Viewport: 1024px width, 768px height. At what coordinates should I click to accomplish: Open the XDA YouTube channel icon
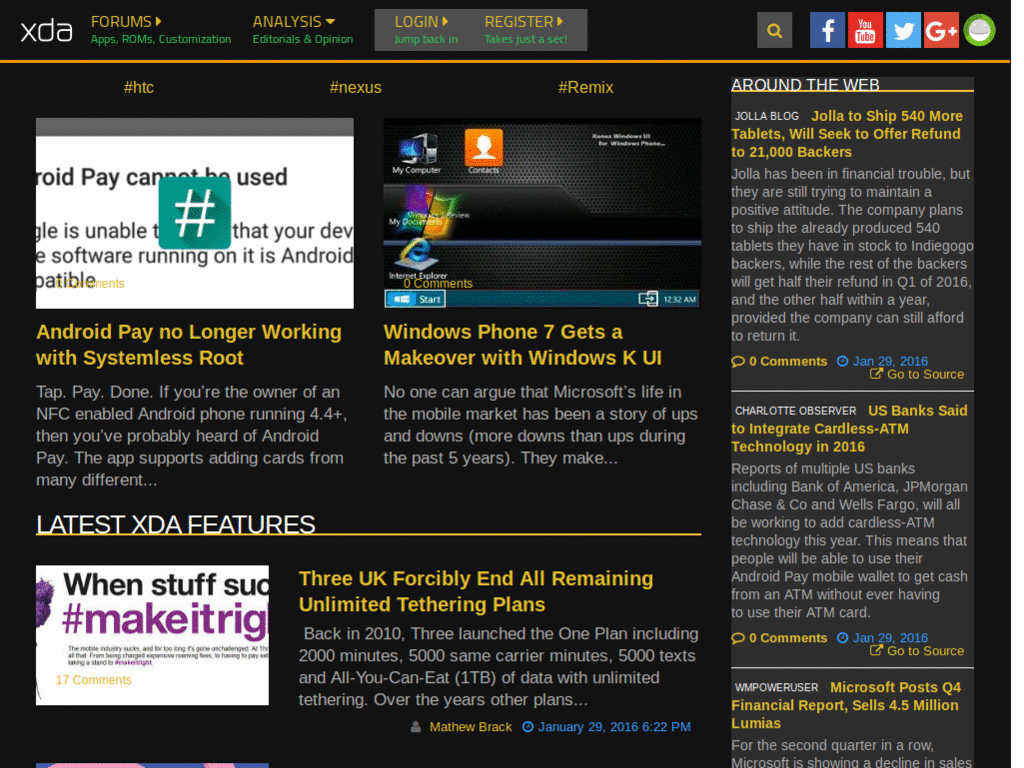[865, 30]
